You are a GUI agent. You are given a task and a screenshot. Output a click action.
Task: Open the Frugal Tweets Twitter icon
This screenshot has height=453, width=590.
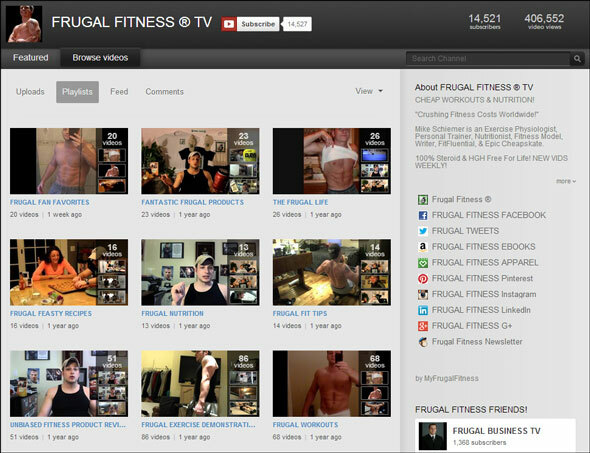point(423,231)
